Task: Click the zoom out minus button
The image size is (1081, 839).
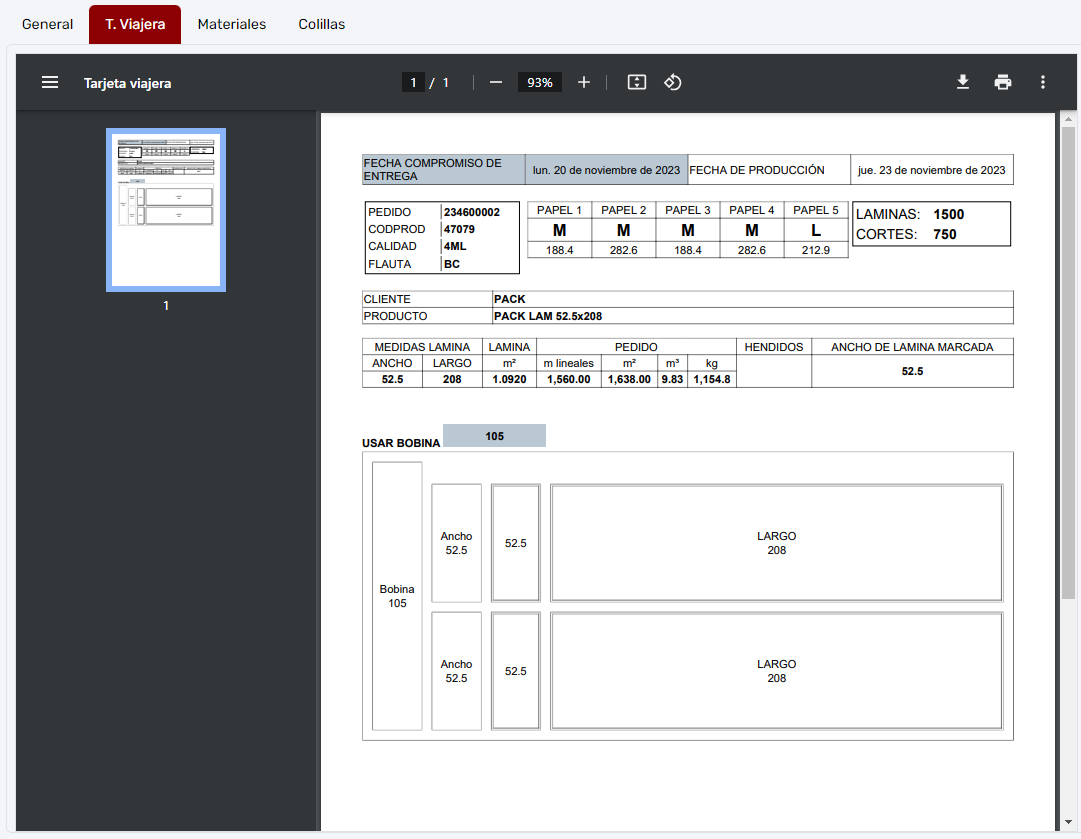Action: click(496, 82)
